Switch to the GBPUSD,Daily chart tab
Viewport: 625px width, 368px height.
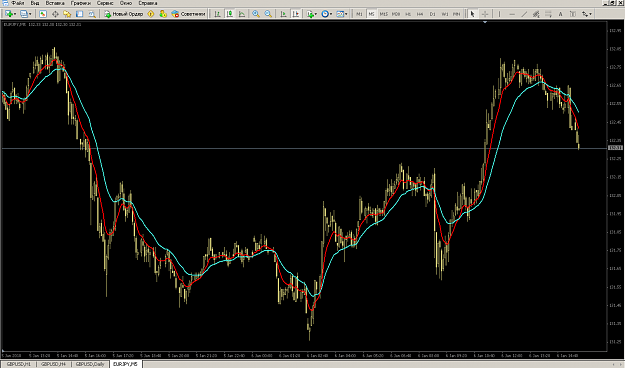pos(90,364)
